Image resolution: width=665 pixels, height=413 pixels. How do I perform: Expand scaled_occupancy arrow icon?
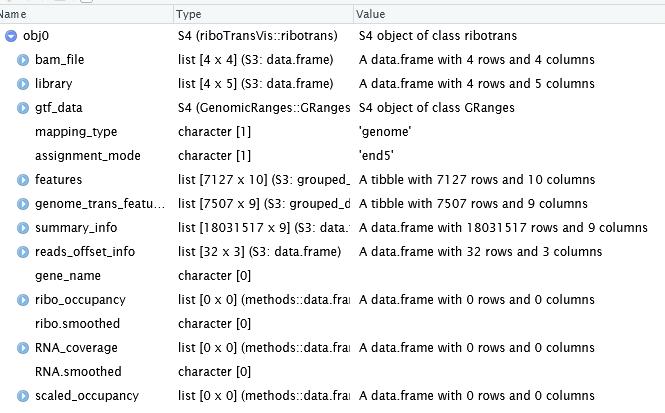click(x=23, y=396)
